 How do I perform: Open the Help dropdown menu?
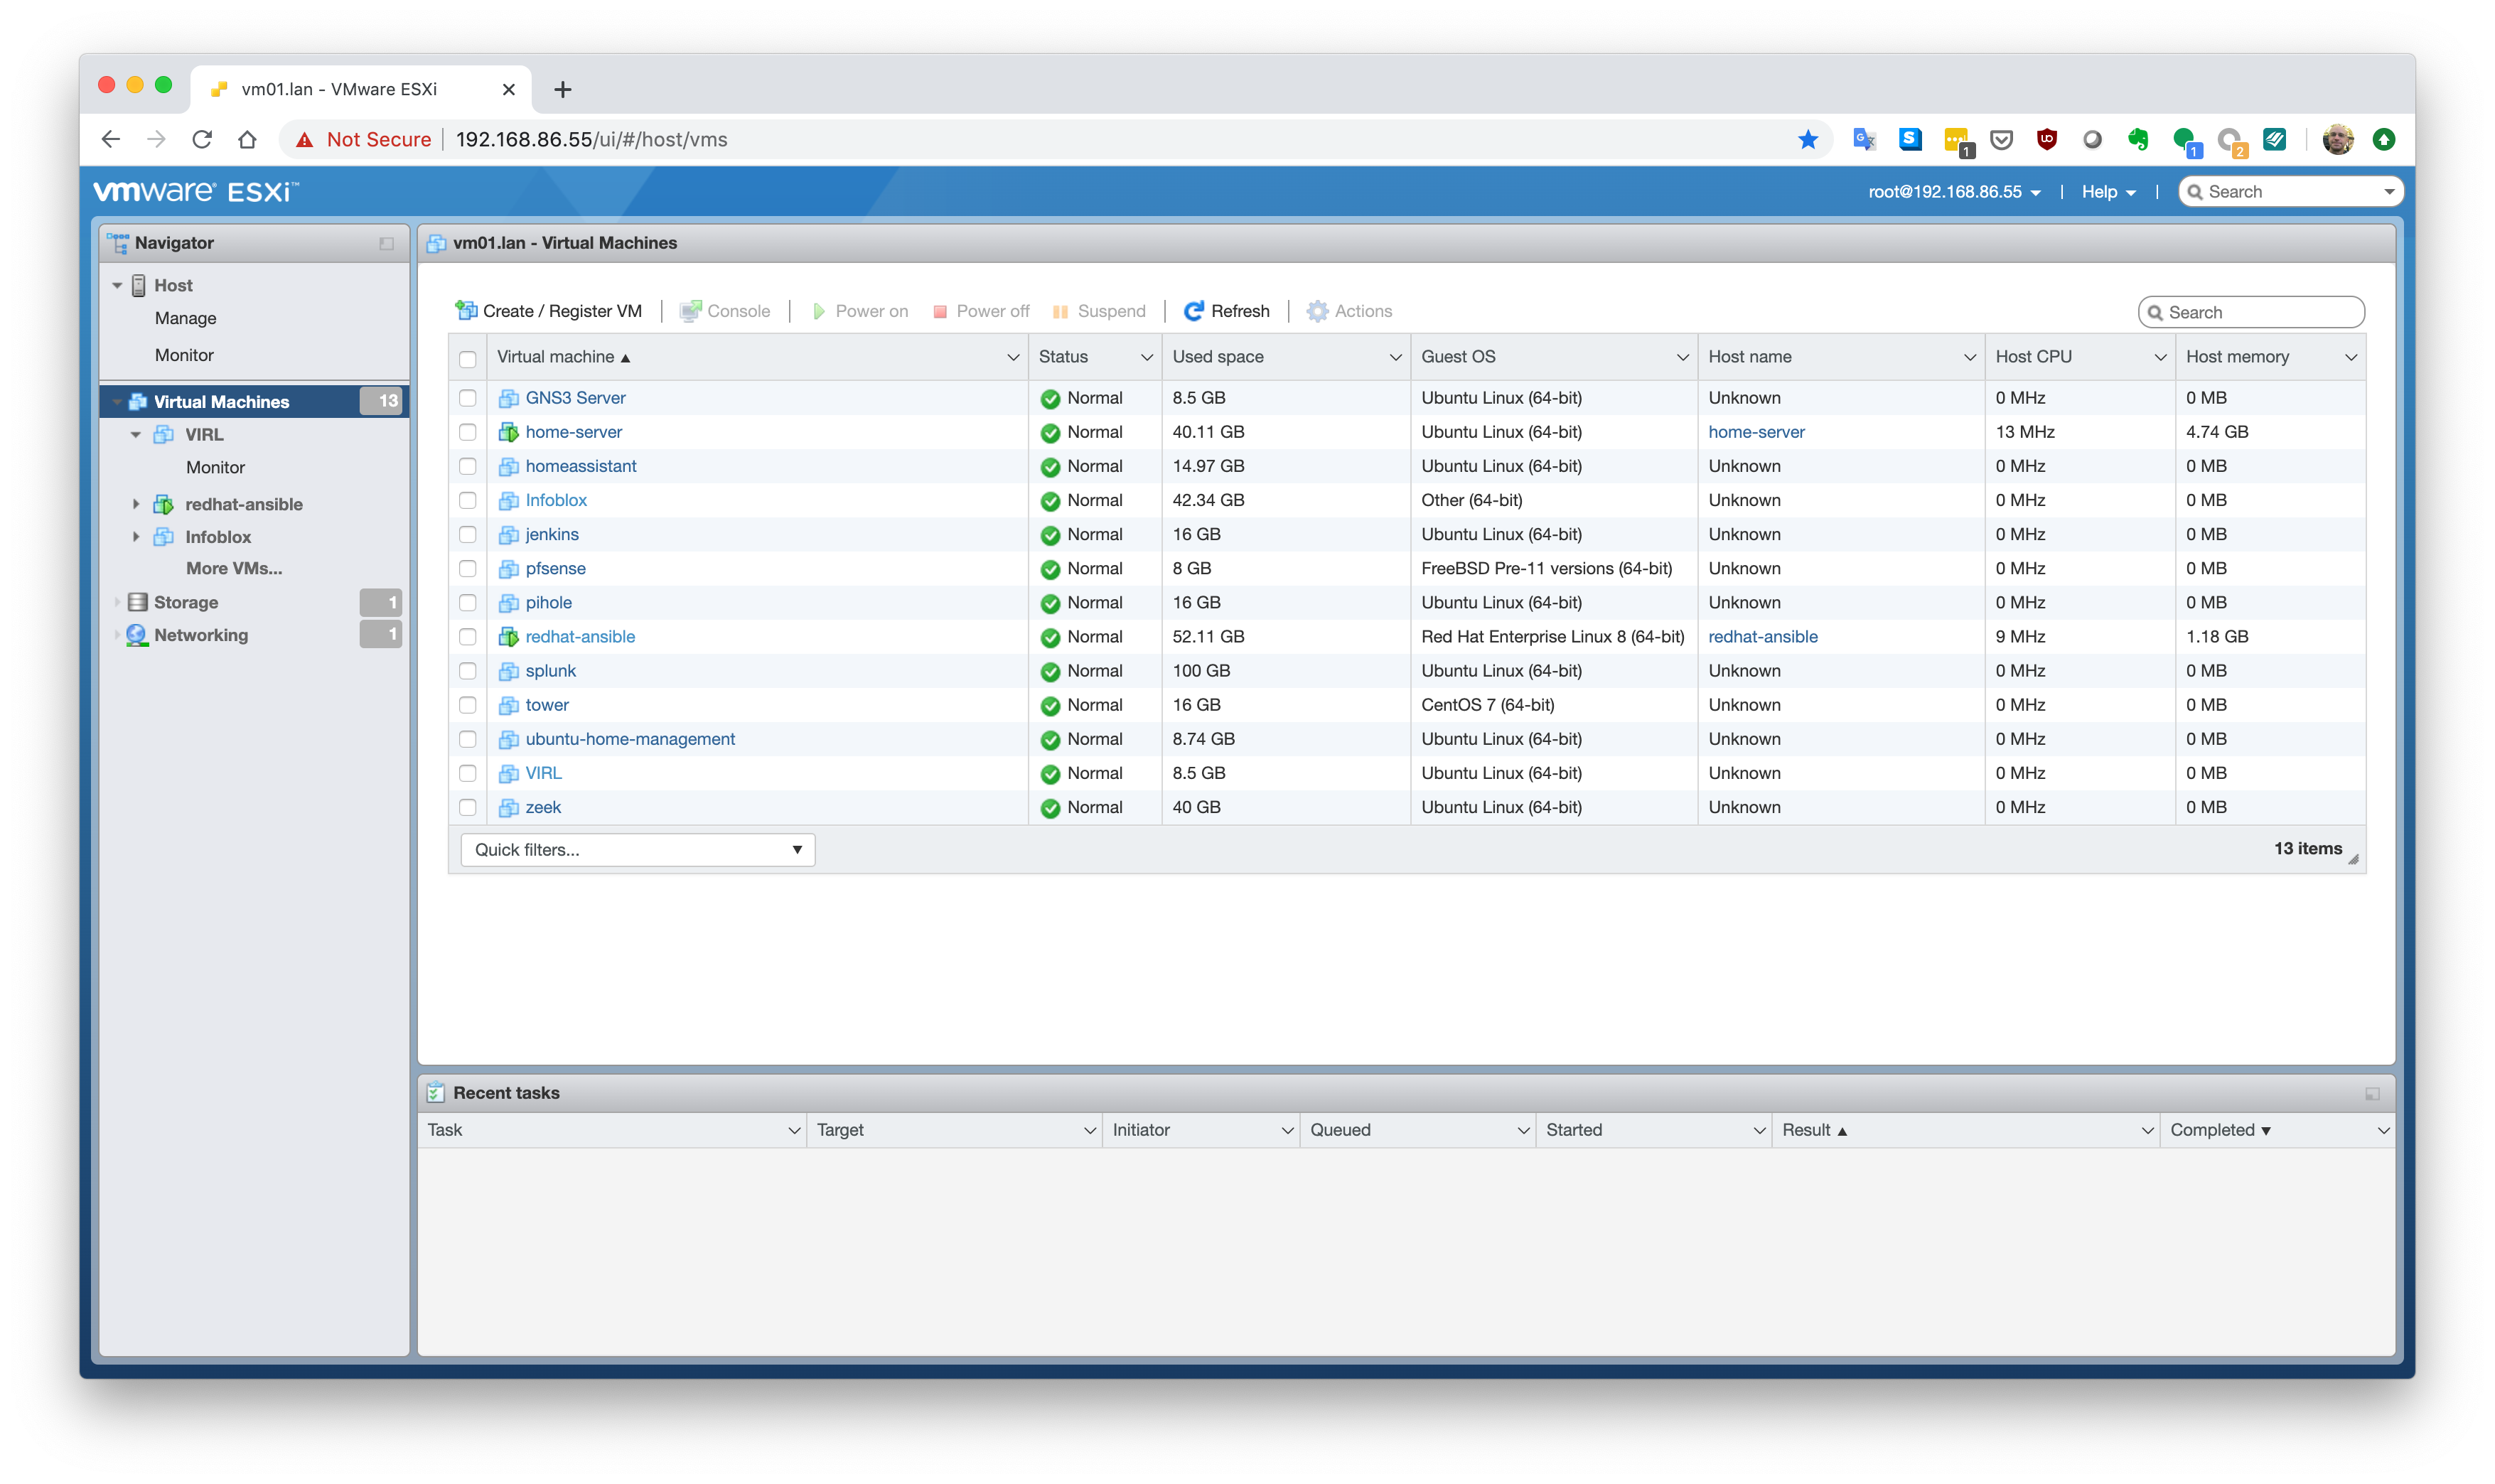(2108, 192)
